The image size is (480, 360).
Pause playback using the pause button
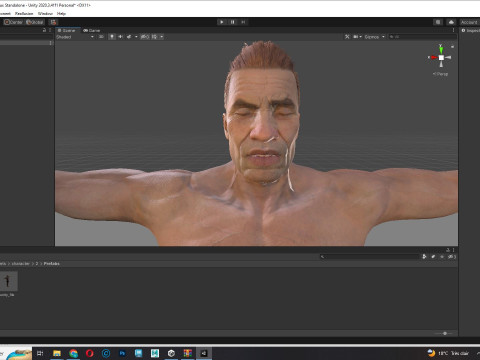[x=233, y=22]
